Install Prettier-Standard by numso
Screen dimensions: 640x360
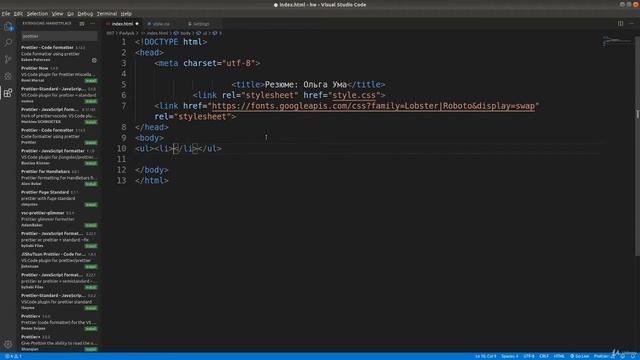[x=91, y=101]
